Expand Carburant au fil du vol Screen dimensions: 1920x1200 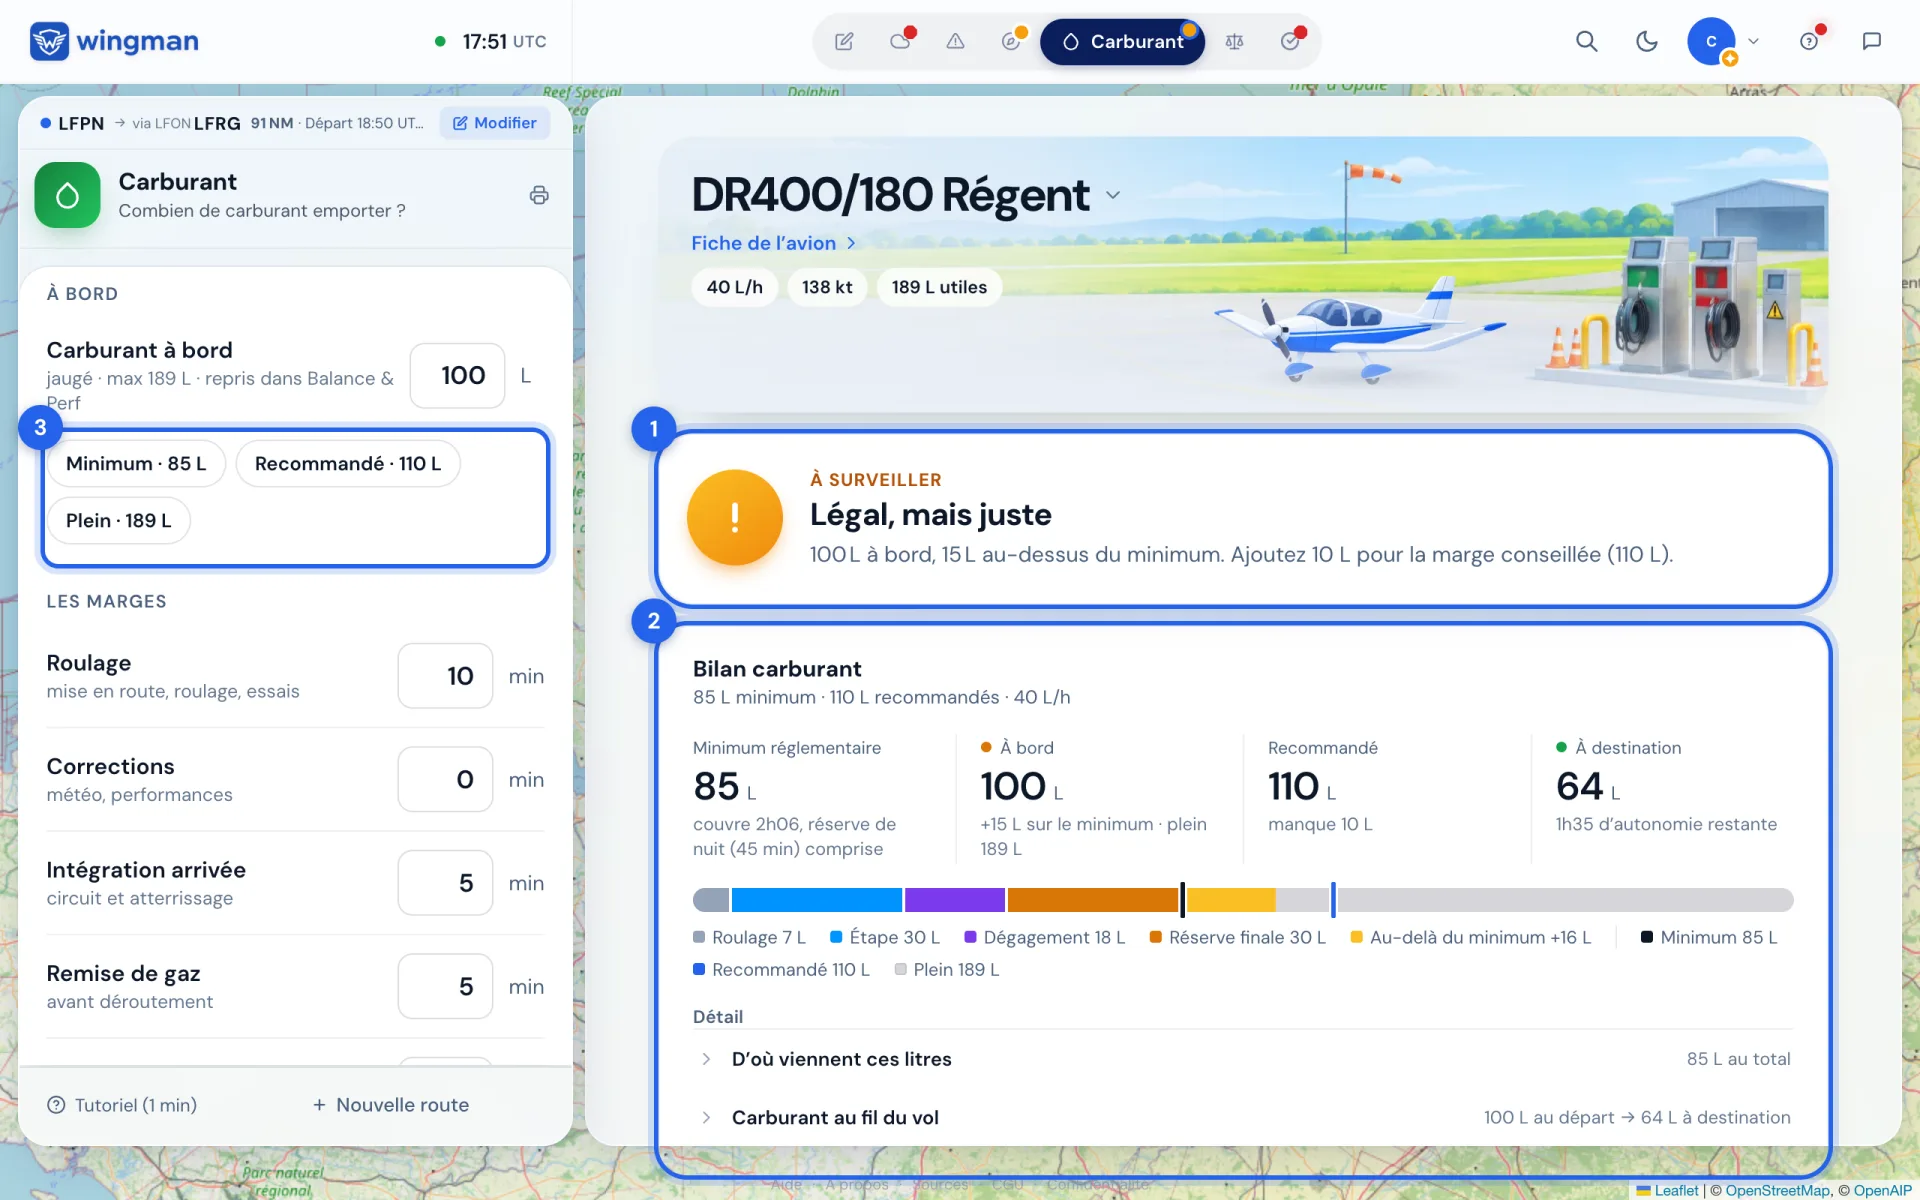[x=1242, y=1118]
